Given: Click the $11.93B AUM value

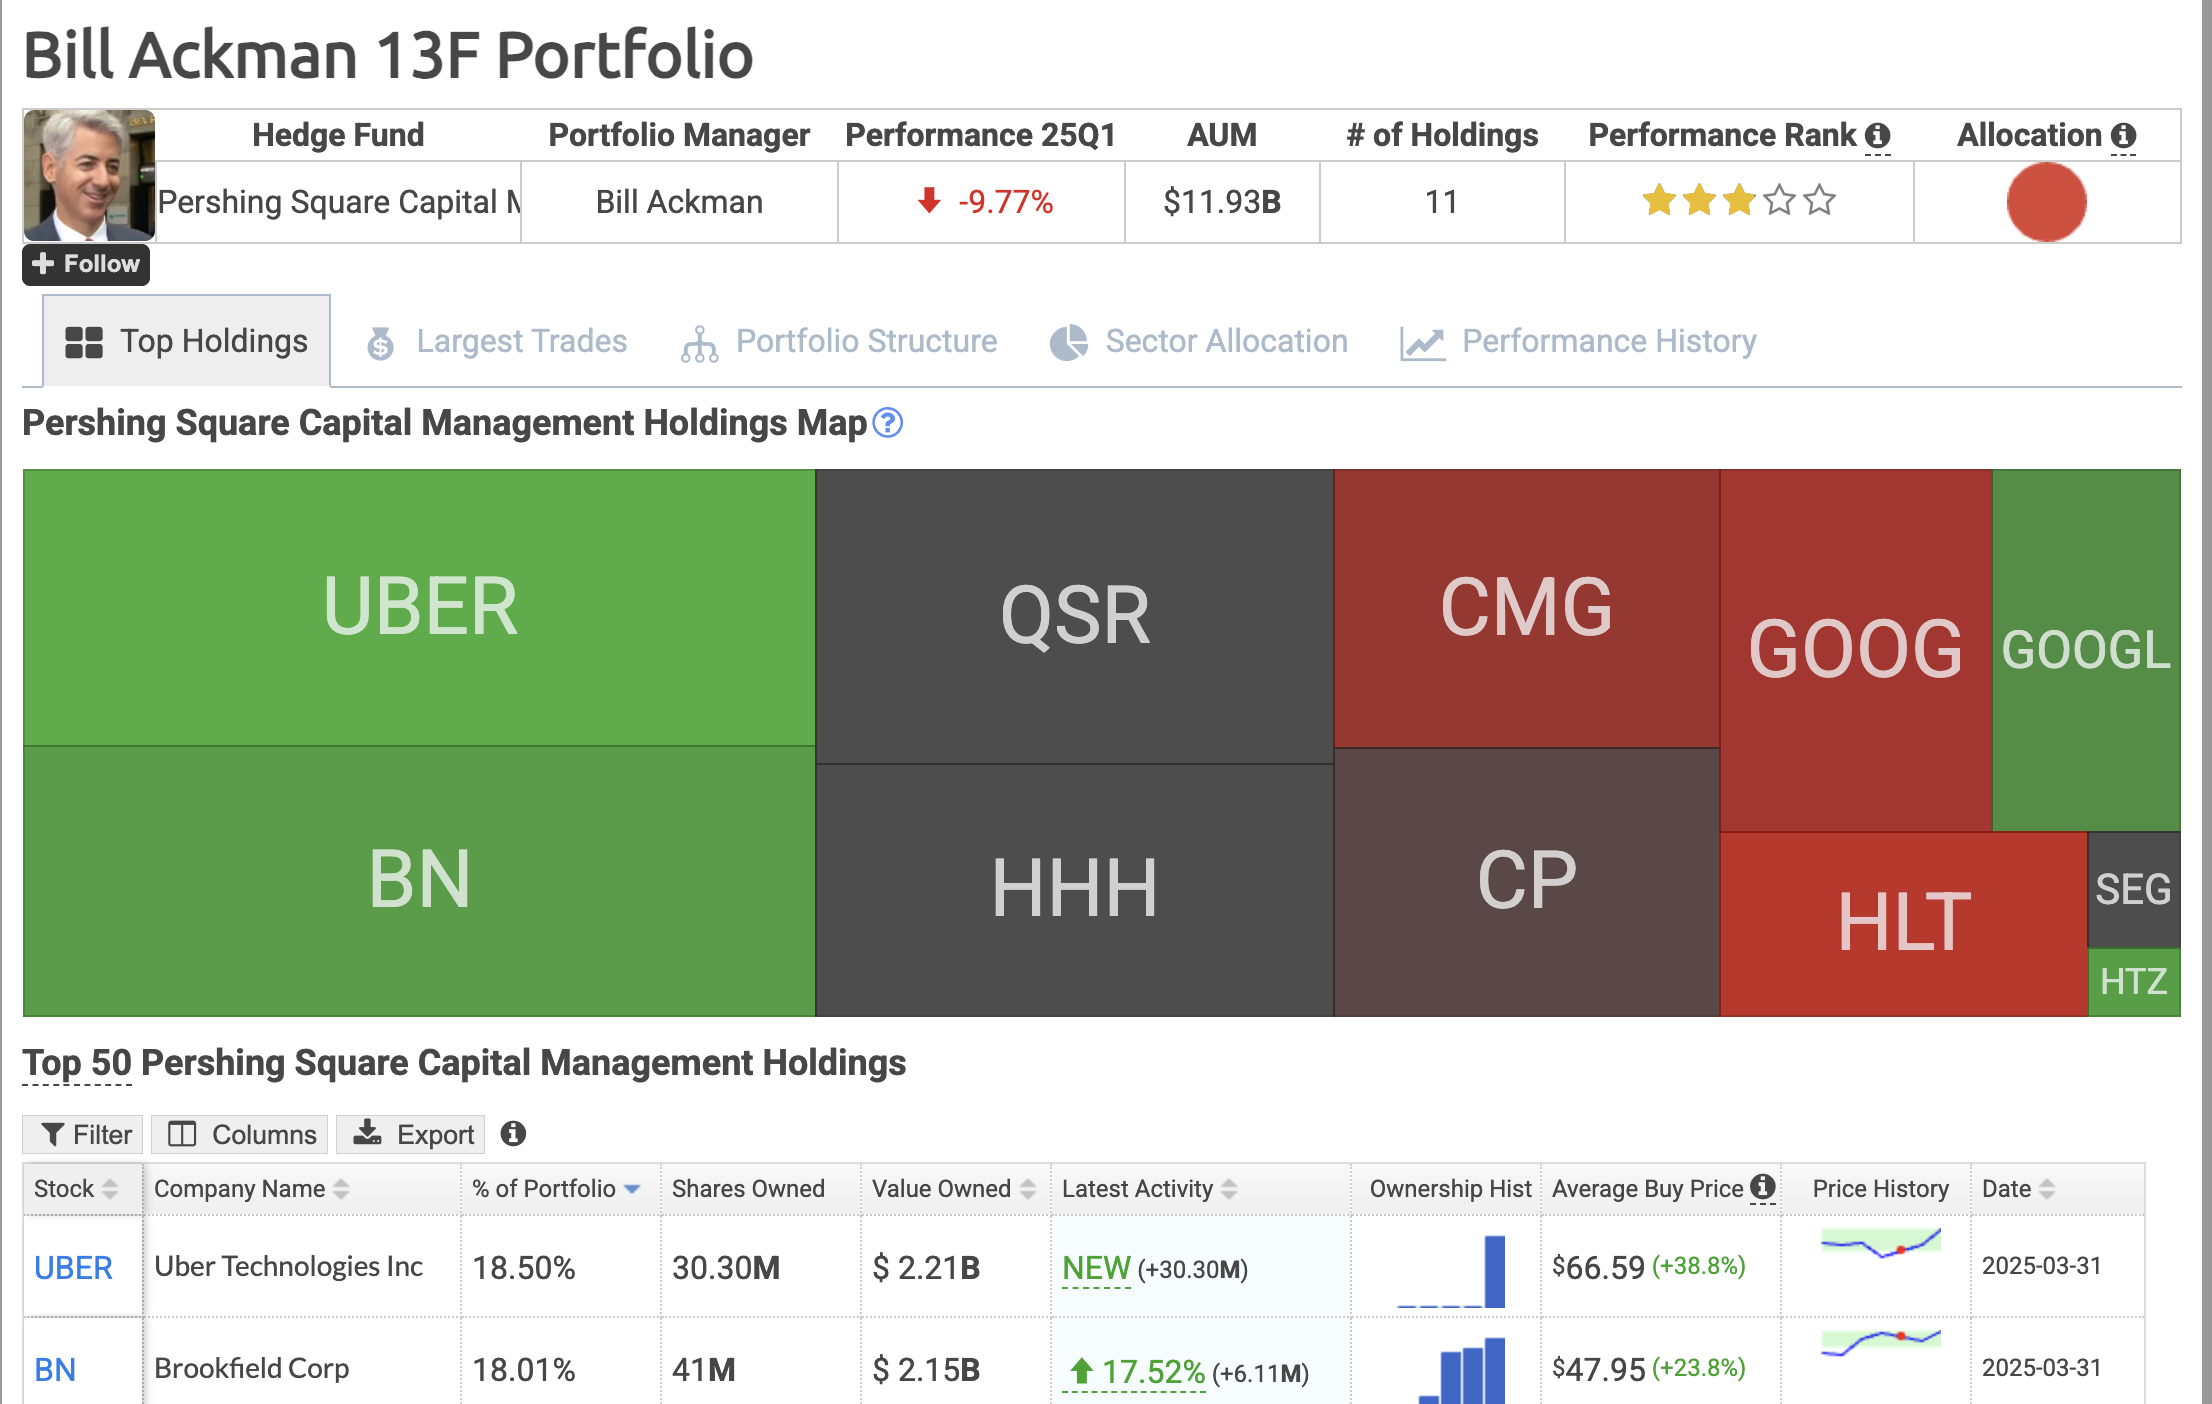Looking at the screenshot, I should click(x=1222, y=202).
